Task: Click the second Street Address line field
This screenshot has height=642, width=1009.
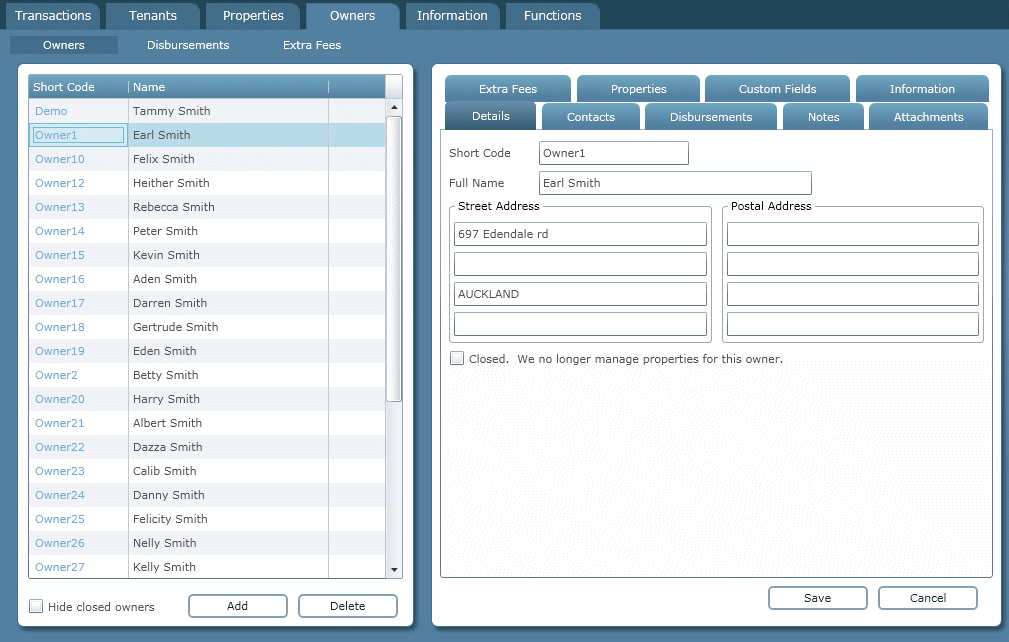Action: point(580,264)
